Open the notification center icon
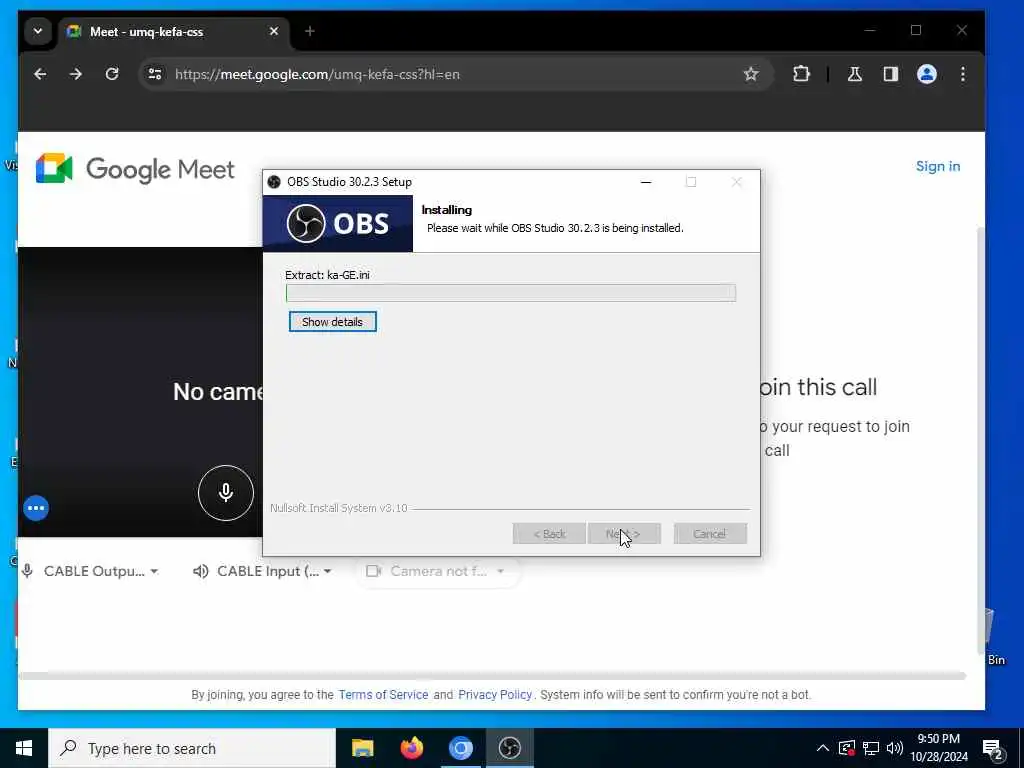 (992, 749)
